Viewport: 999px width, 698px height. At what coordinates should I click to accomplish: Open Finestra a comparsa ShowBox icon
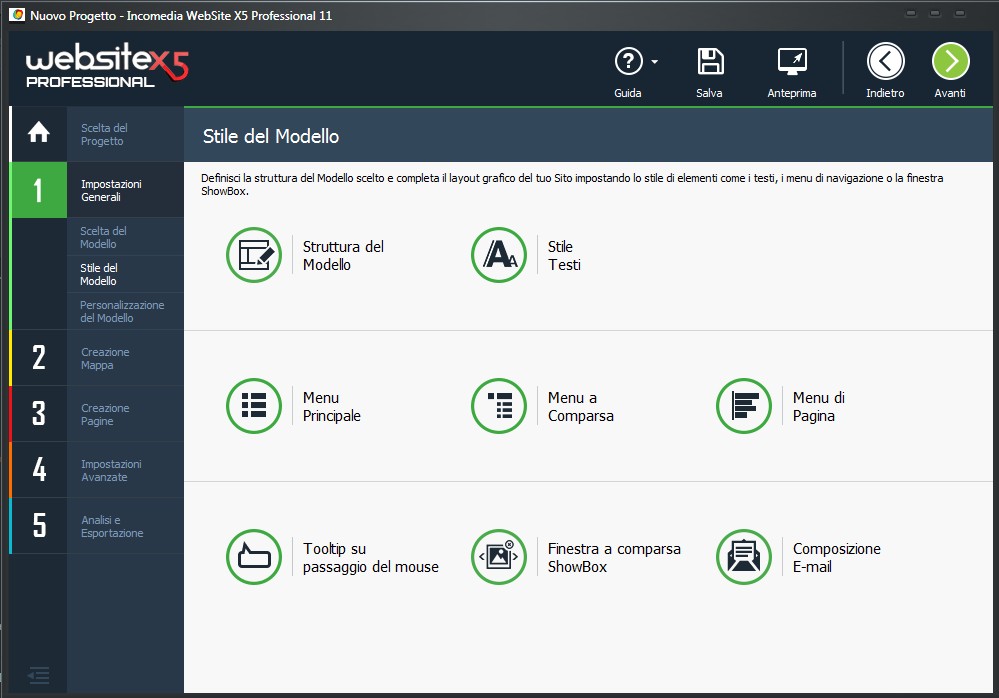tap(499, 557)
